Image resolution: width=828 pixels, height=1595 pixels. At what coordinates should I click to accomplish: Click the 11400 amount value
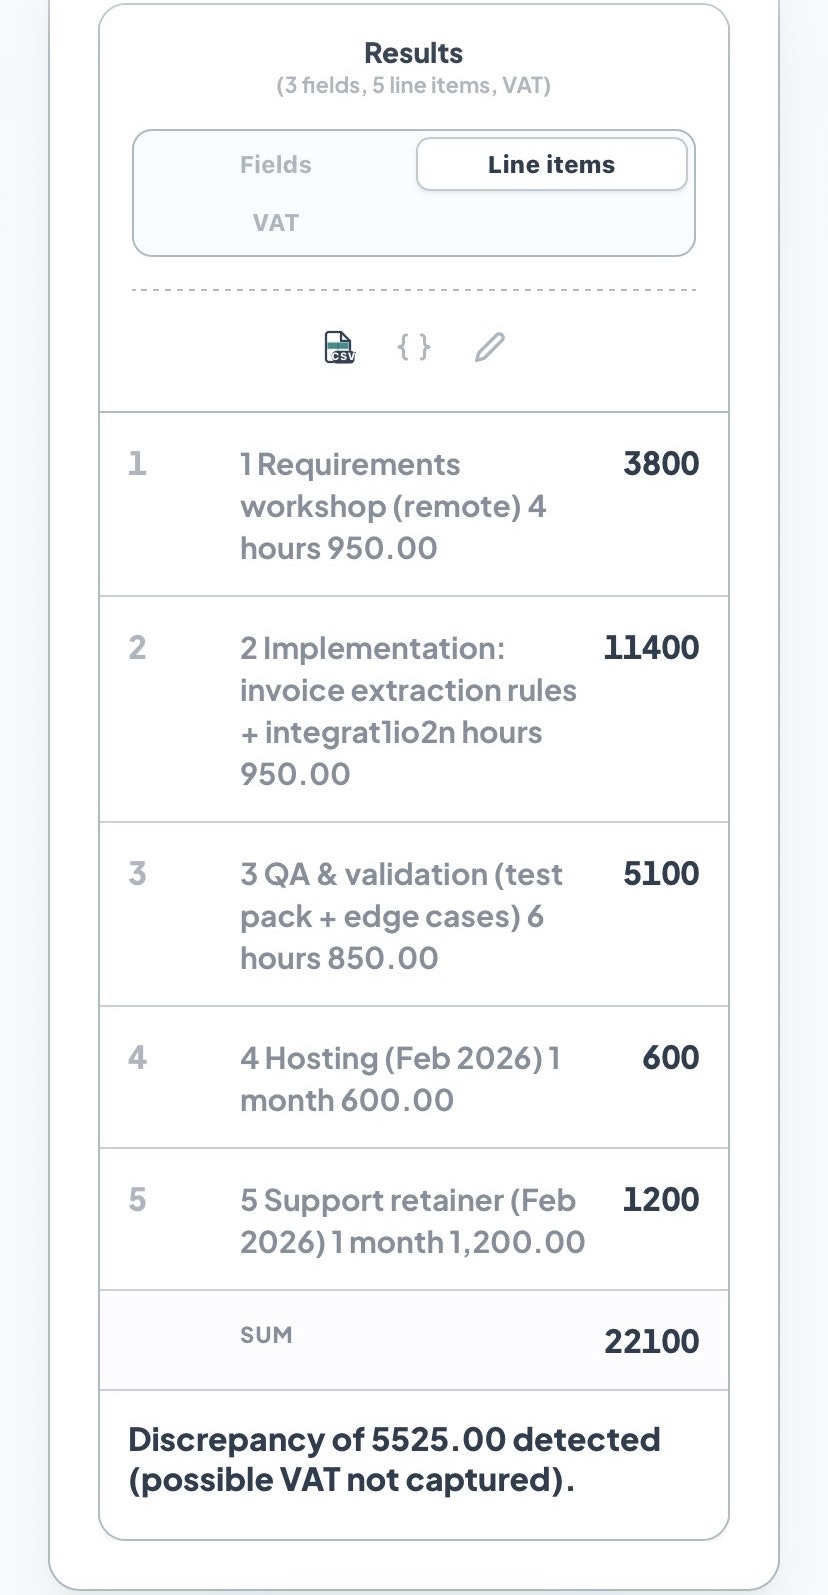click(651, 648)
